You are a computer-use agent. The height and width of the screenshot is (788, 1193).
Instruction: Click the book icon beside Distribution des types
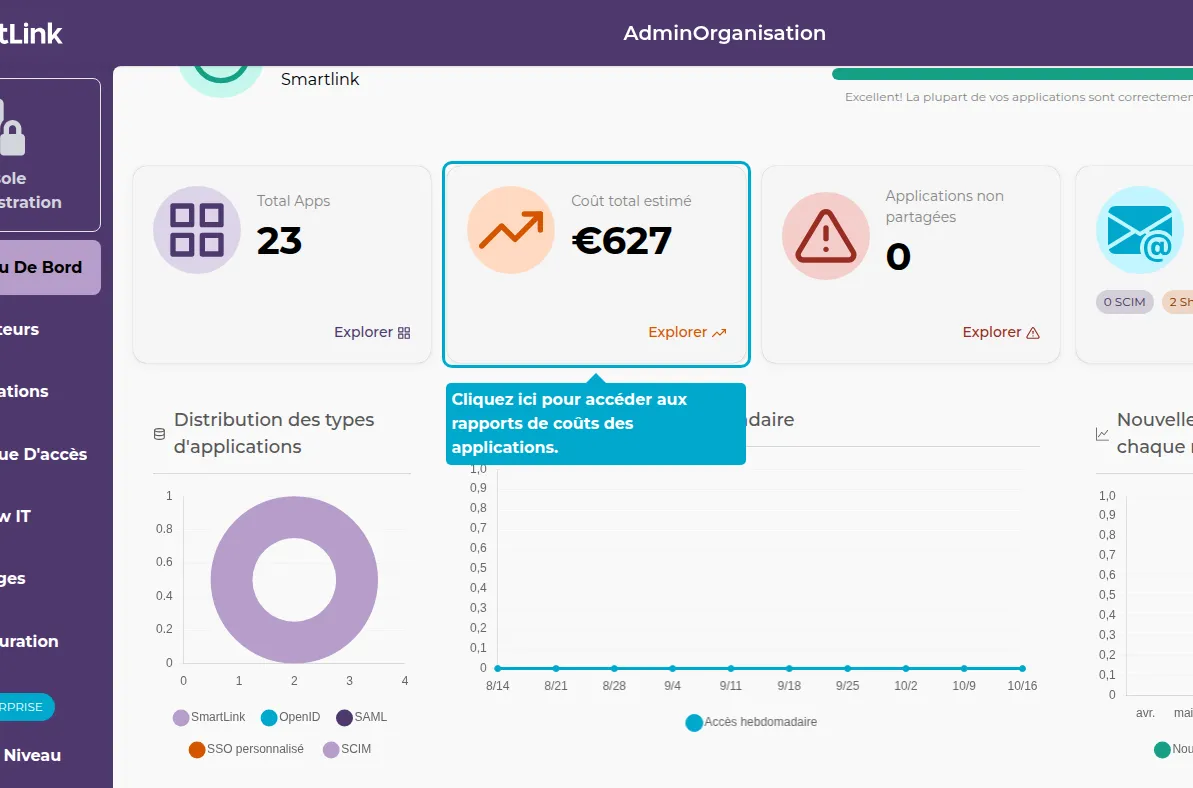click(x=158, y=433)
